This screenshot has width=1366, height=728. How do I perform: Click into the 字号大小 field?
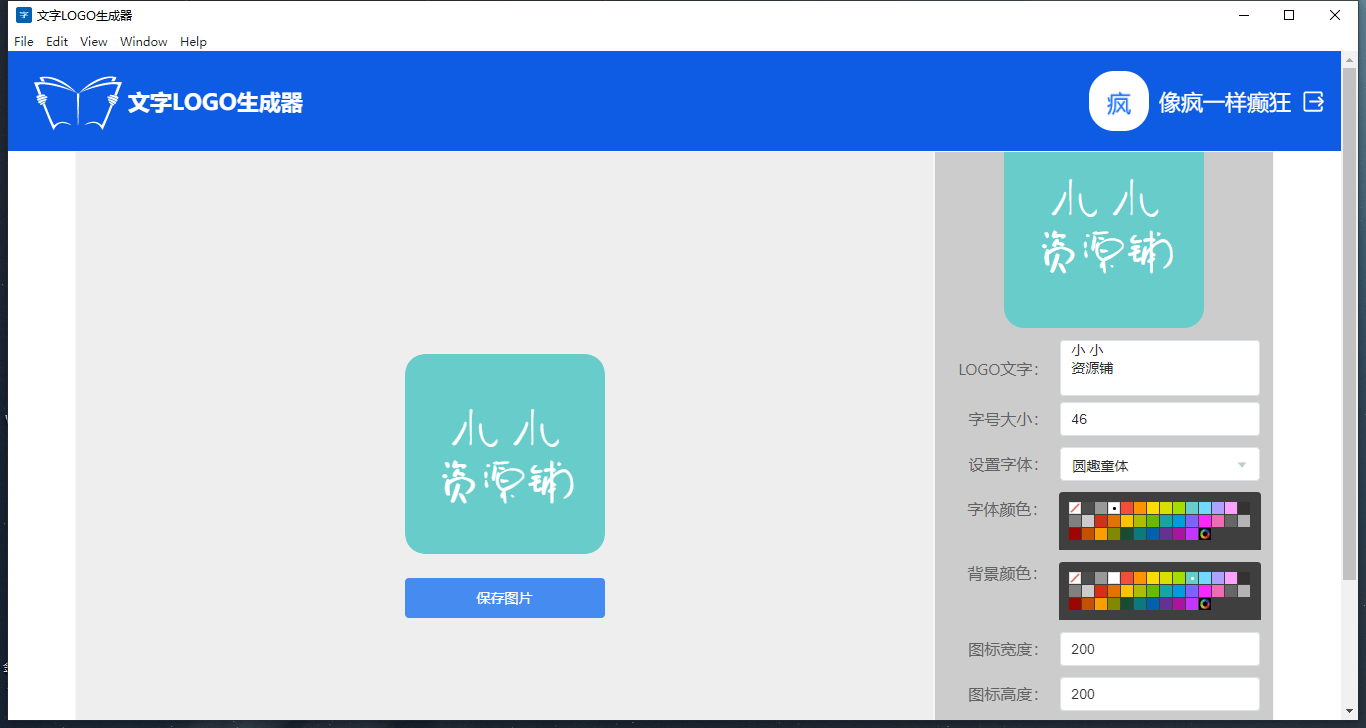click(1159, 419)
